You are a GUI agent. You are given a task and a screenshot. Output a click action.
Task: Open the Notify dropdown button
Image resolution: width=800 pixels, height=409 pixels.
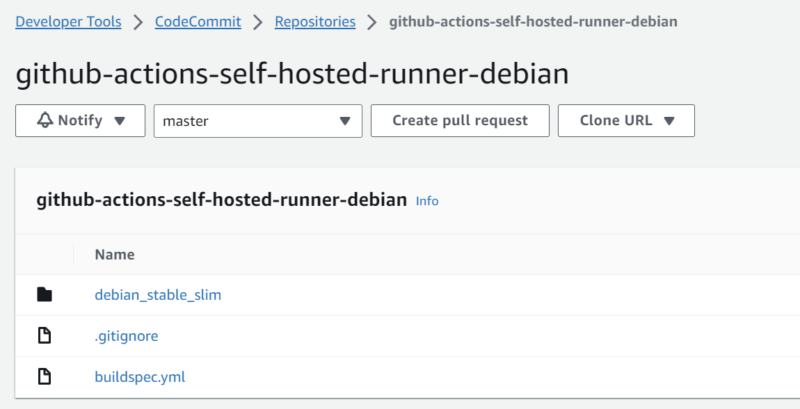click(x=80, y=121)
